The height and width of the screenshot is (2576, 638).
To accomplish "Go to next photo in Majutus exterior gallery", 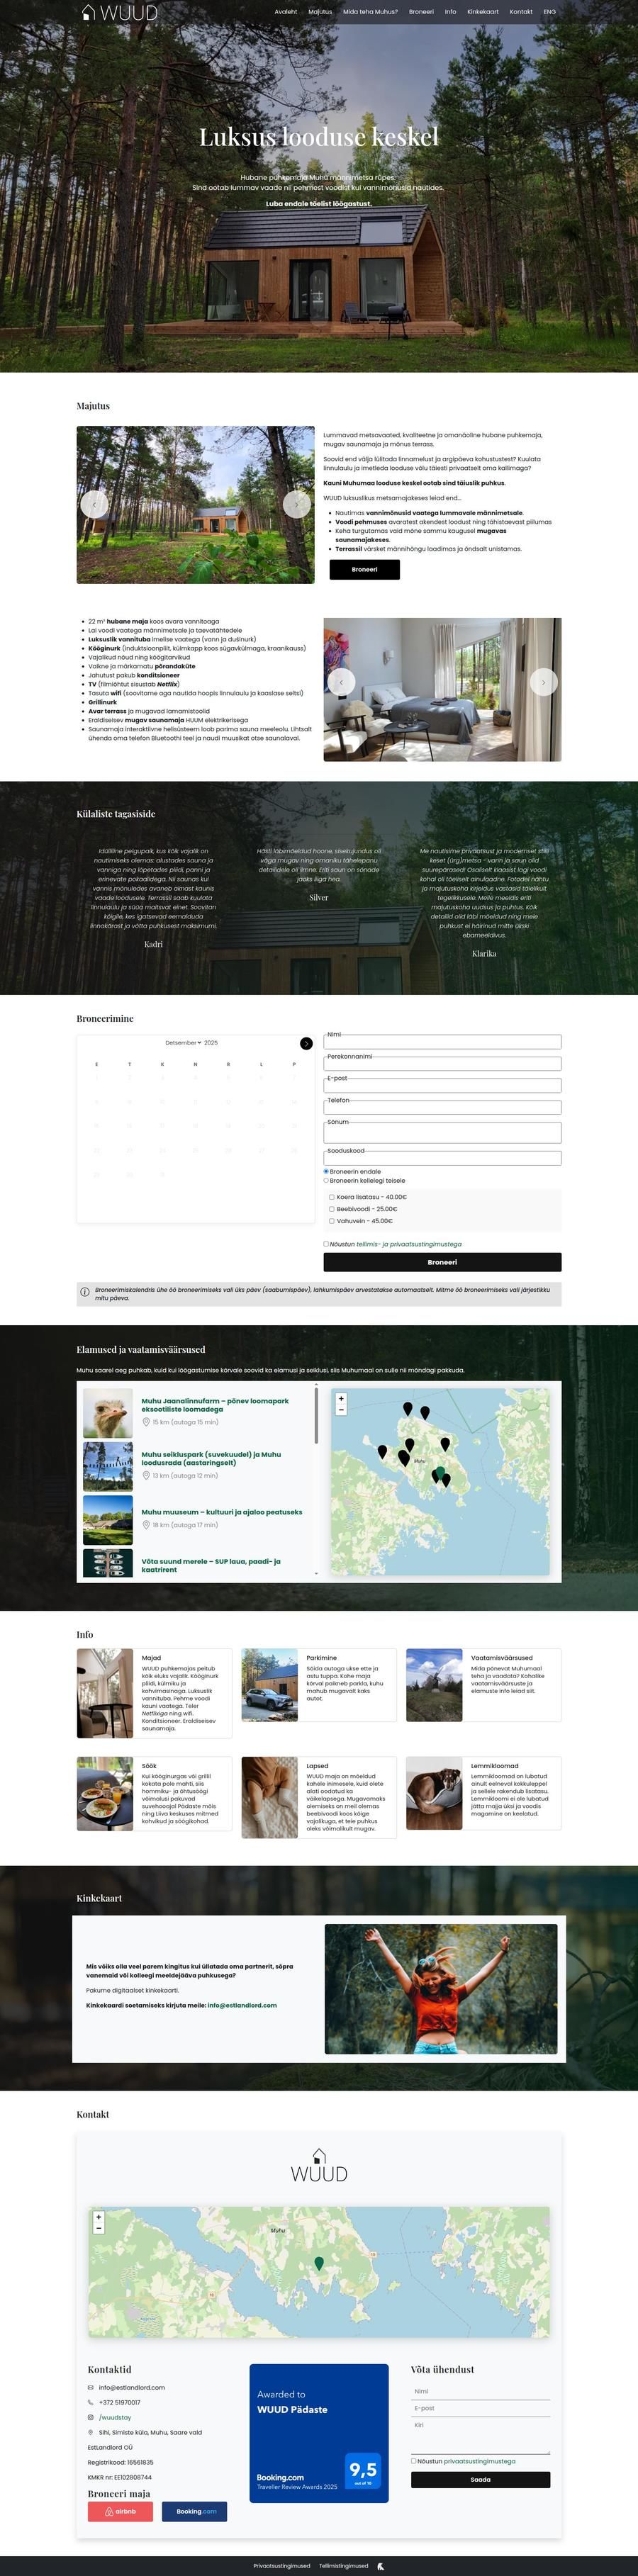I will pos(296,504).
